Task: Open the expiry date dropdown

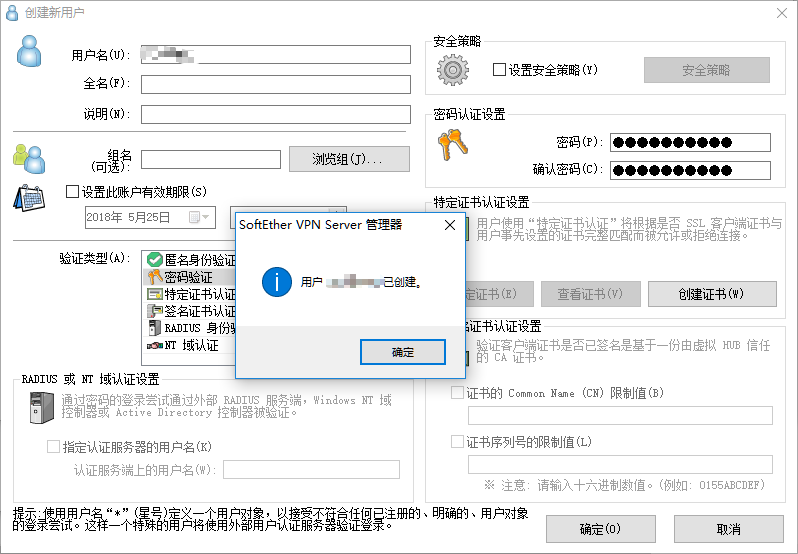Action: (x=205, y=217)
